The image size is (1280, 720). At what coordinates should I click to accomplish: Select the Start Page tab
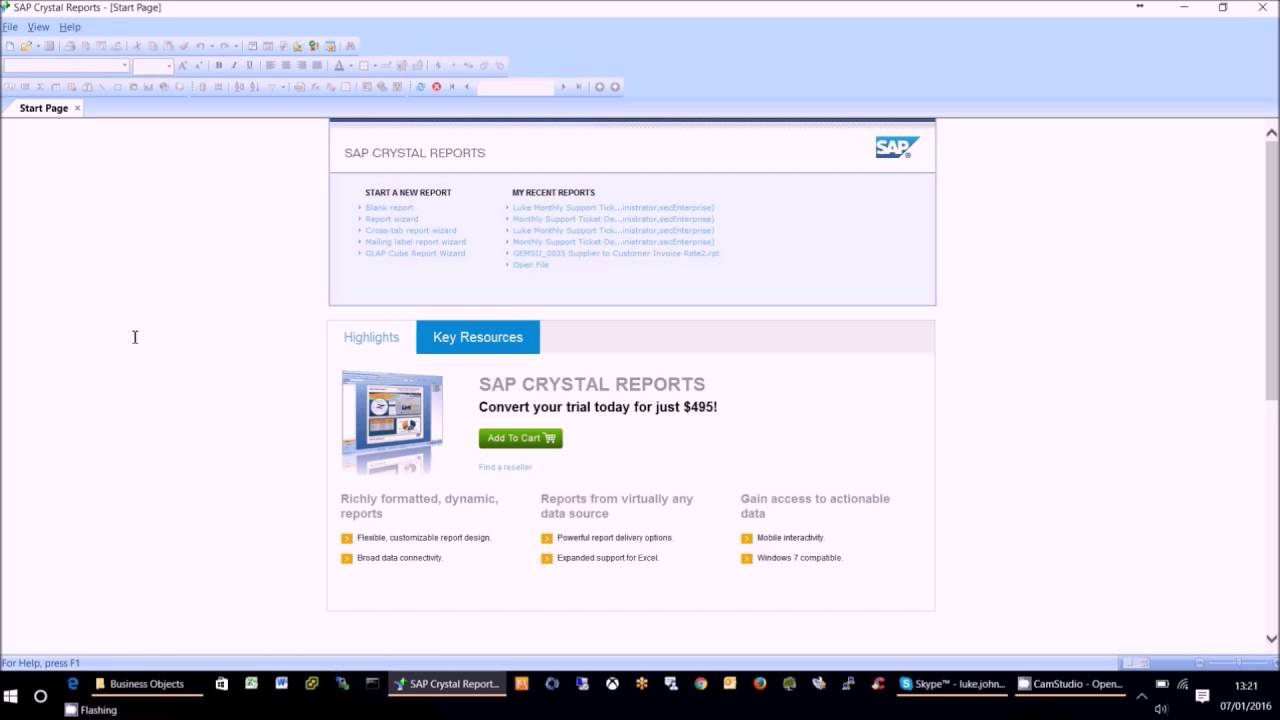click(44, 108)
